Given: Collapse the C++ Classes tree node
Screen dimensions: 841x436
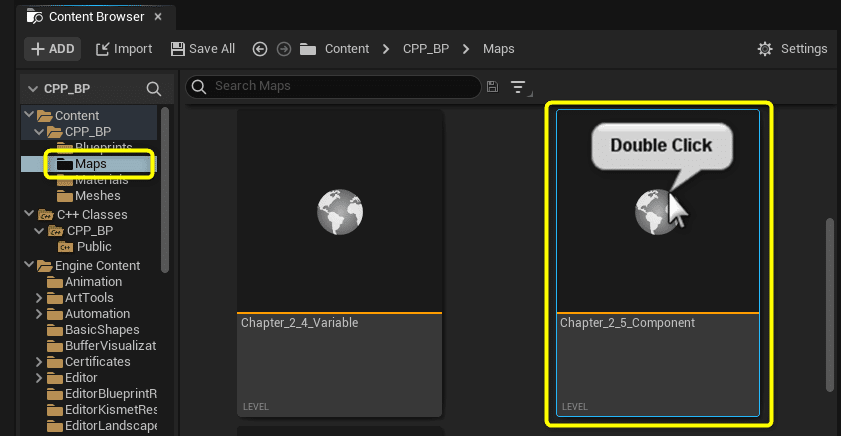Looking at the screenshot, I should 29,214.
